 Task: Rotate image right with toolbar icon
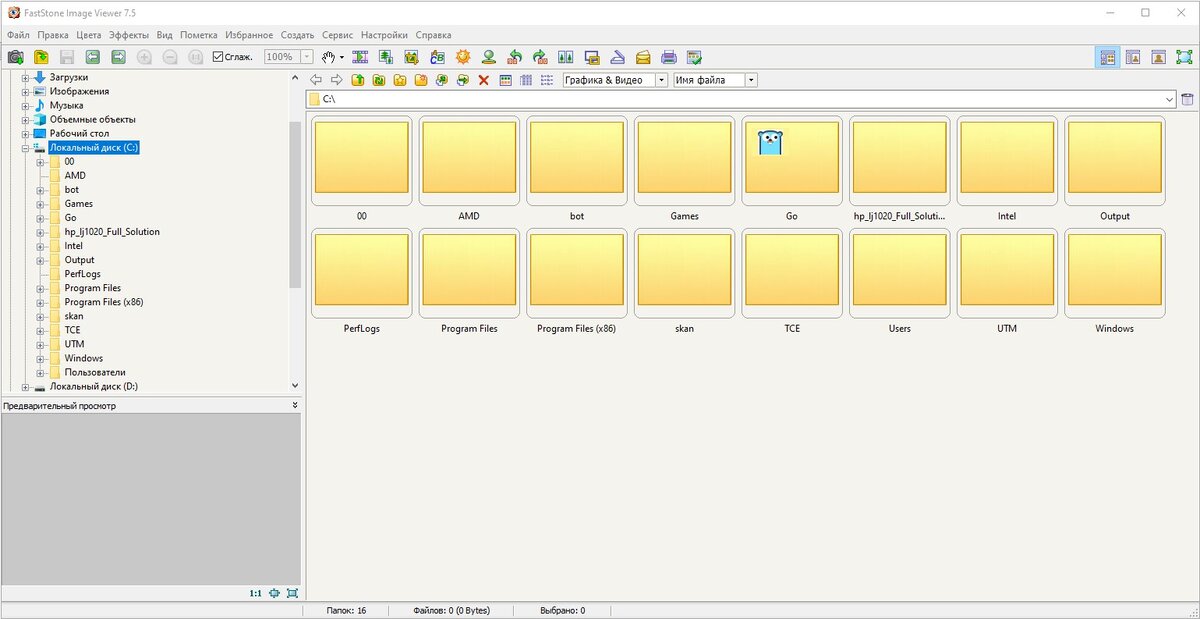[540, 57]
